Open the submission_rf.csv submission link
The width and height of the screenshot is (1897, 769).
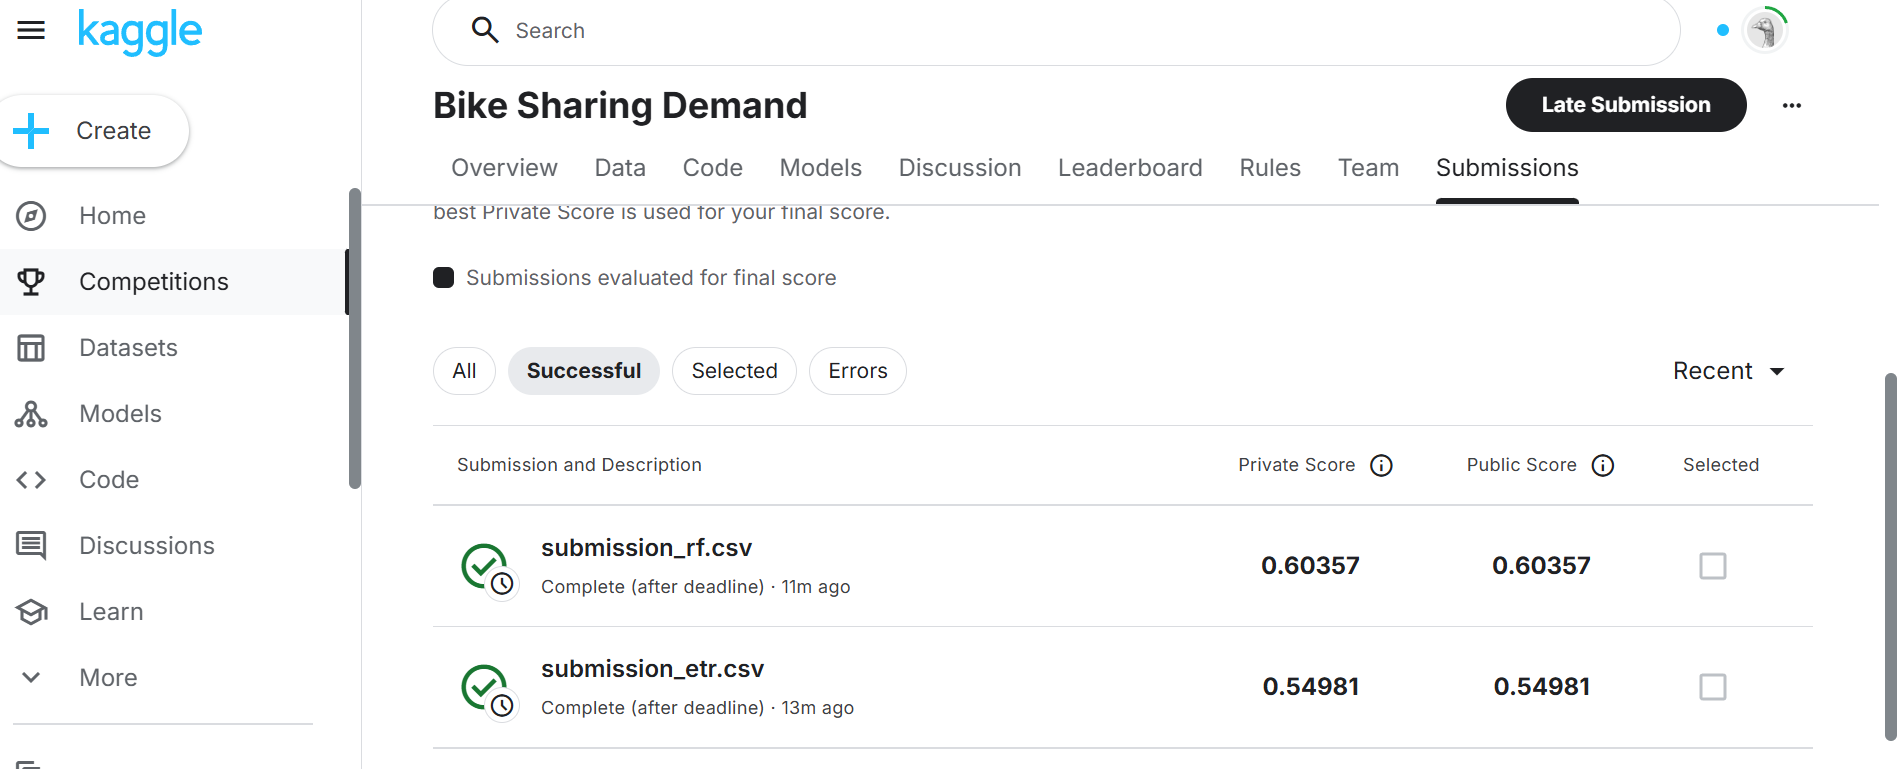[646, 548]
